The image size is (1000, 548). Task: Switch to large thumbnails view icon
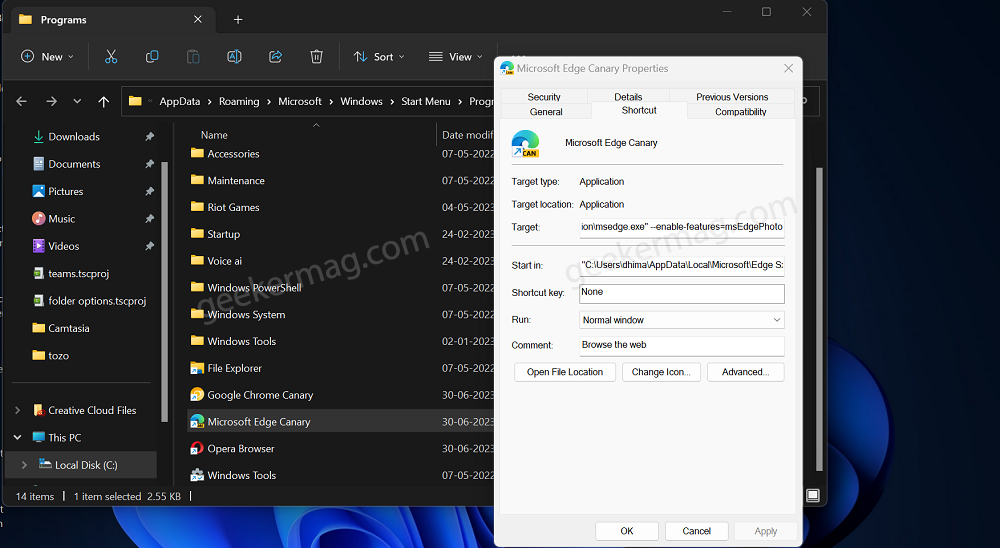coord(812,496)
